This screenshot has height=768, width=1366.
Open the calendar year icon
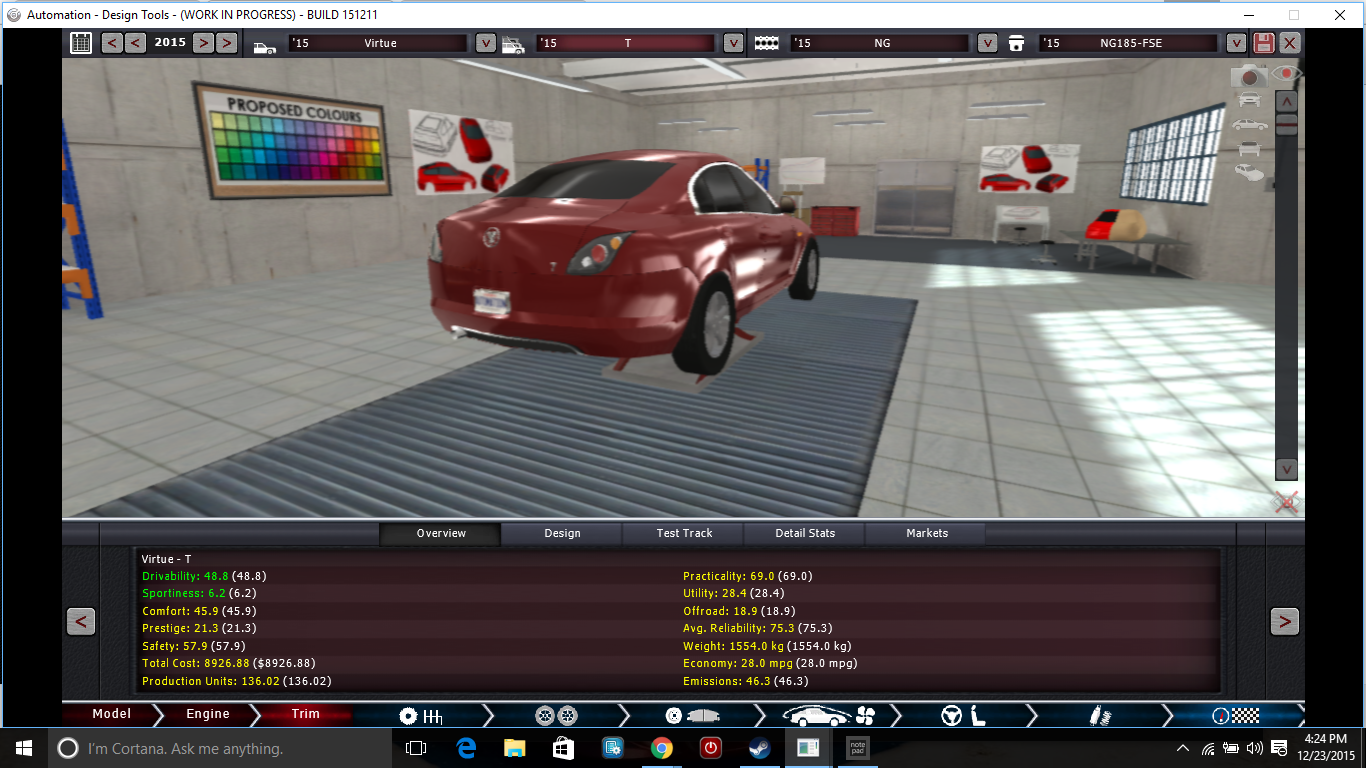point(81,43)
